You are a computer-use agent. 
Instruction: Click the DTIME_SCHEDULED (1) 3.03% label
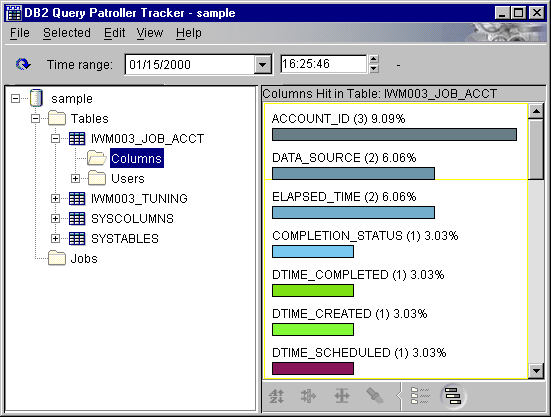pos(359,353)
